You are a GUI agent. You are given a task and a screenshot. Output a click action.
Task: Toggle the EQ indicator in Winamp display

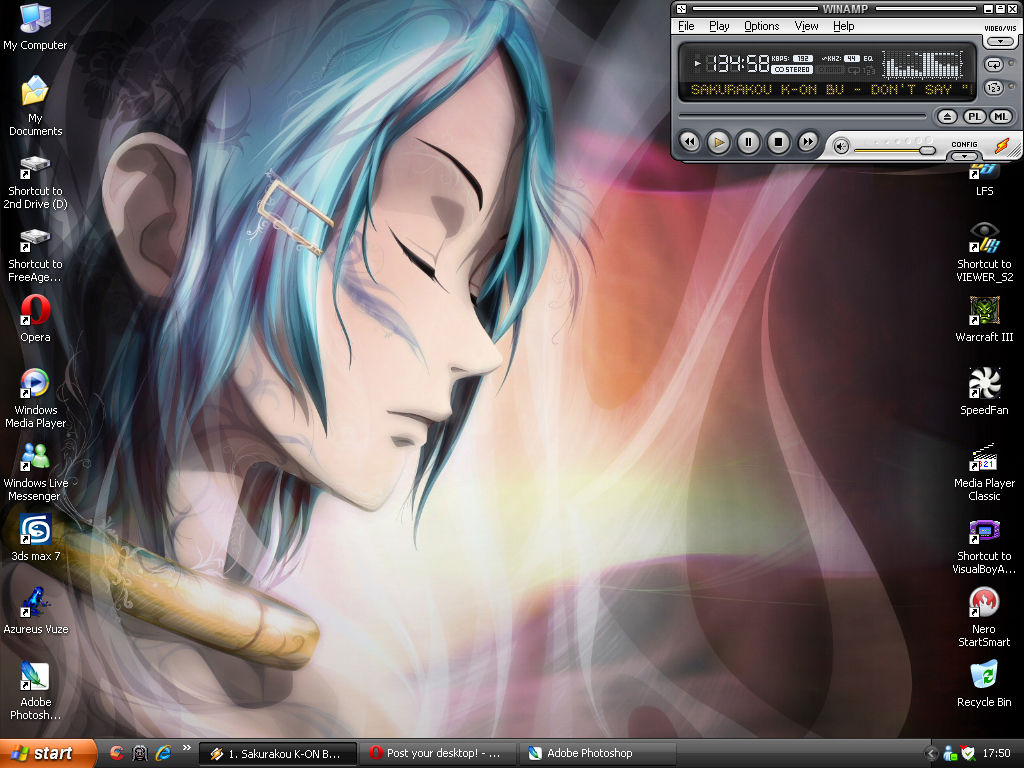868,59
